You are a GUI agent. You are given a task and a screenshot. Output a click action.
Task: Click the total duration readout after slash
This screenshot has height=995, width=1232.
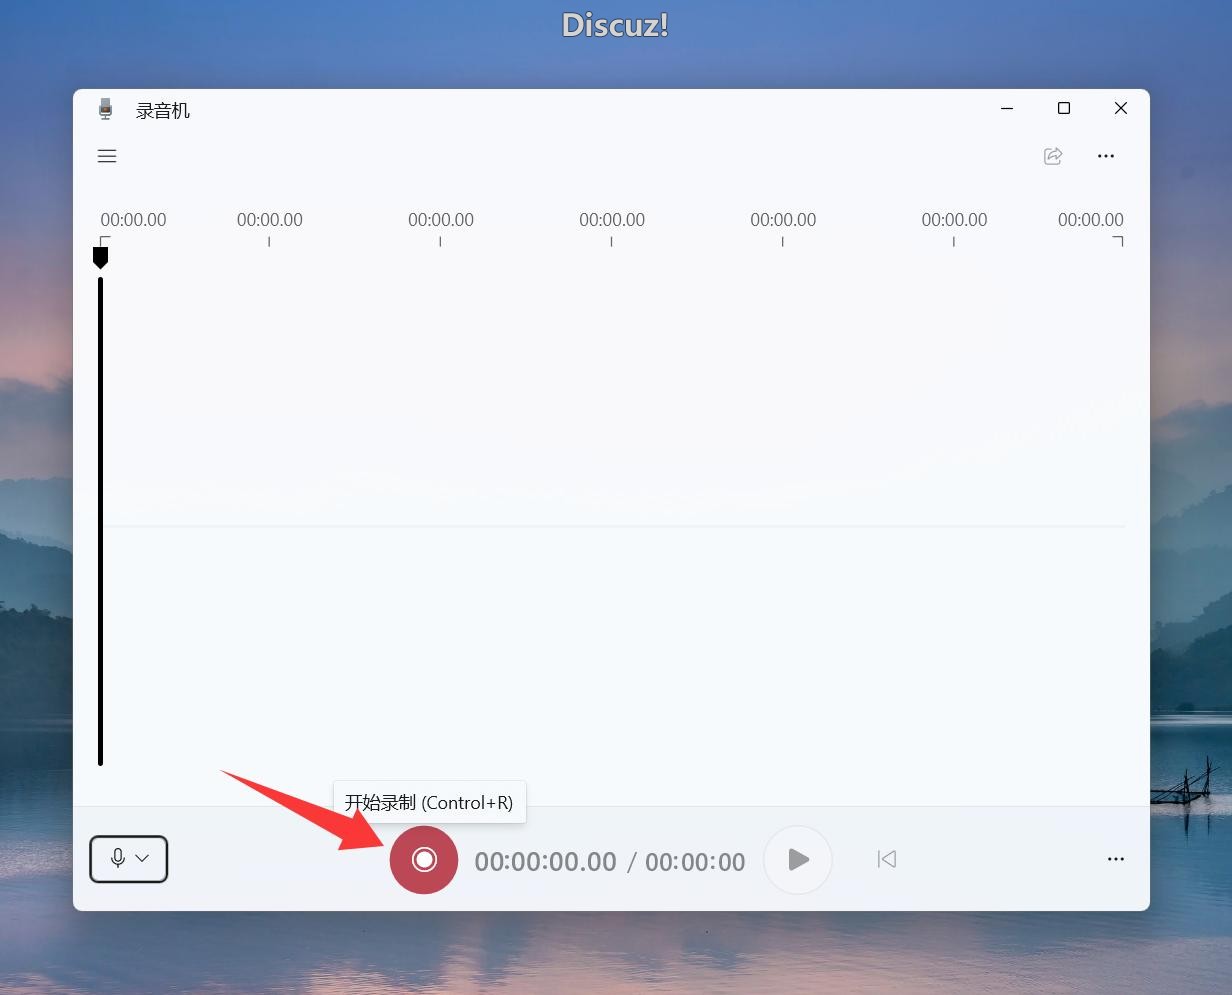695,862
